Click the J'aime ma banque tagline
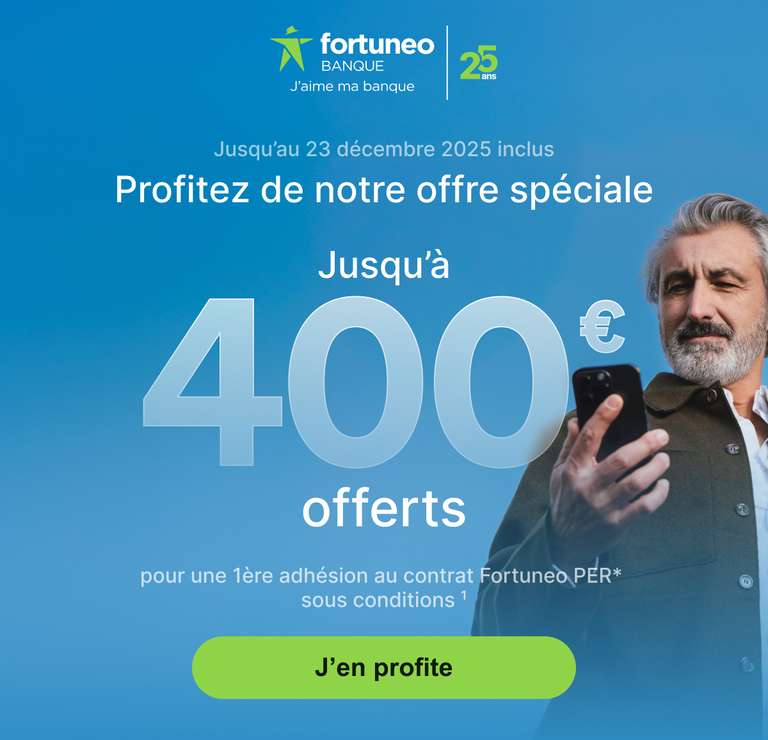The image size is (768, 740). pos(352,86)
